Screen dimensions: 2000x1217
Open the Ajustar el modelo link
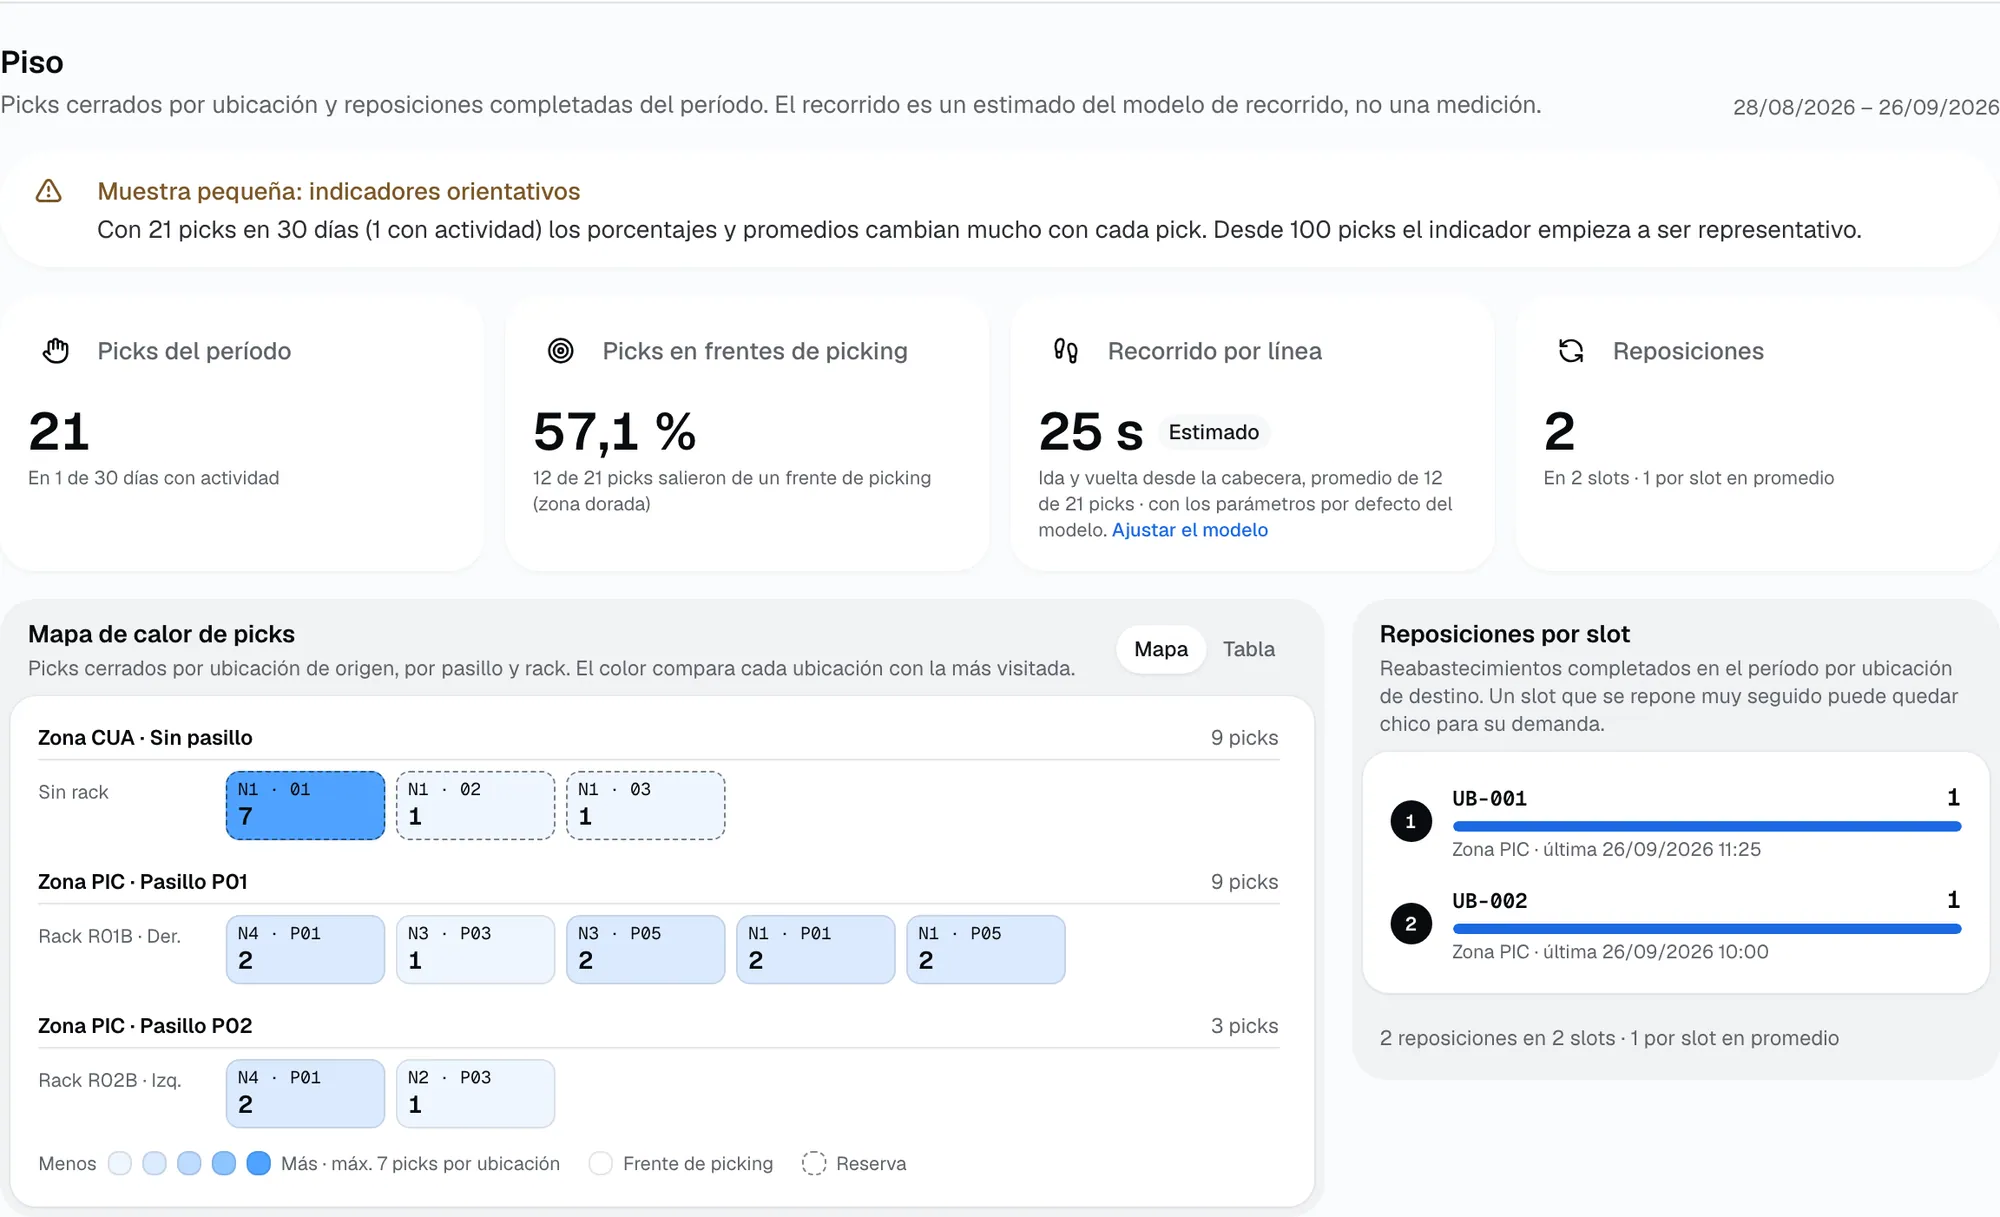click(1190, 530)
